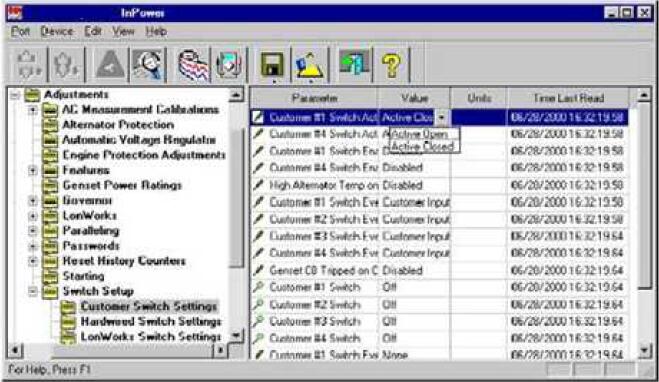Expand the Governor tree node
The height and width of the screenshot is (382, 659).
coord(33,200)
